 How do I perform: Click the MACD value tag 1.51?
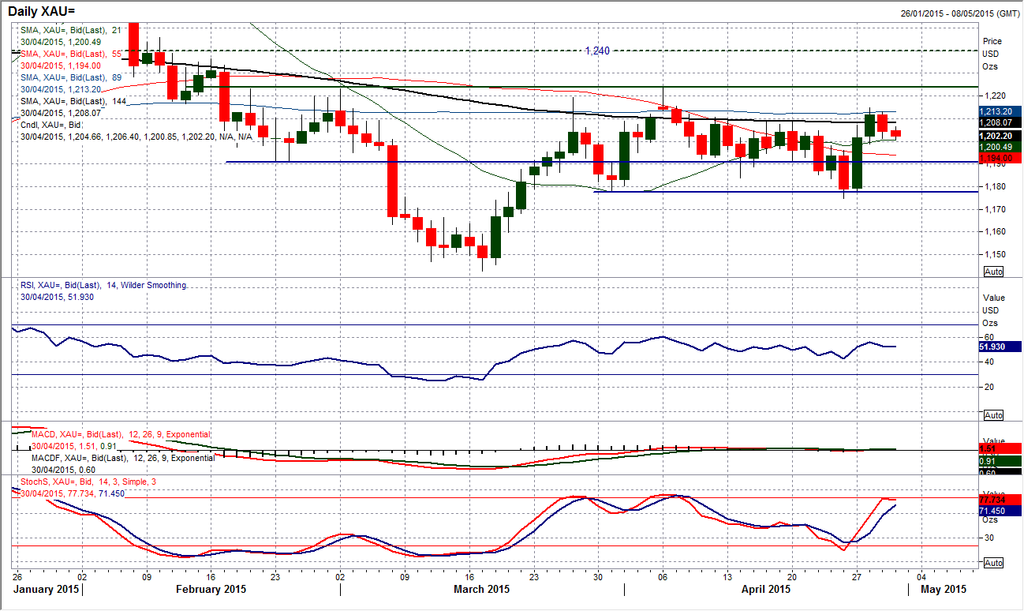click(1000, 449)
